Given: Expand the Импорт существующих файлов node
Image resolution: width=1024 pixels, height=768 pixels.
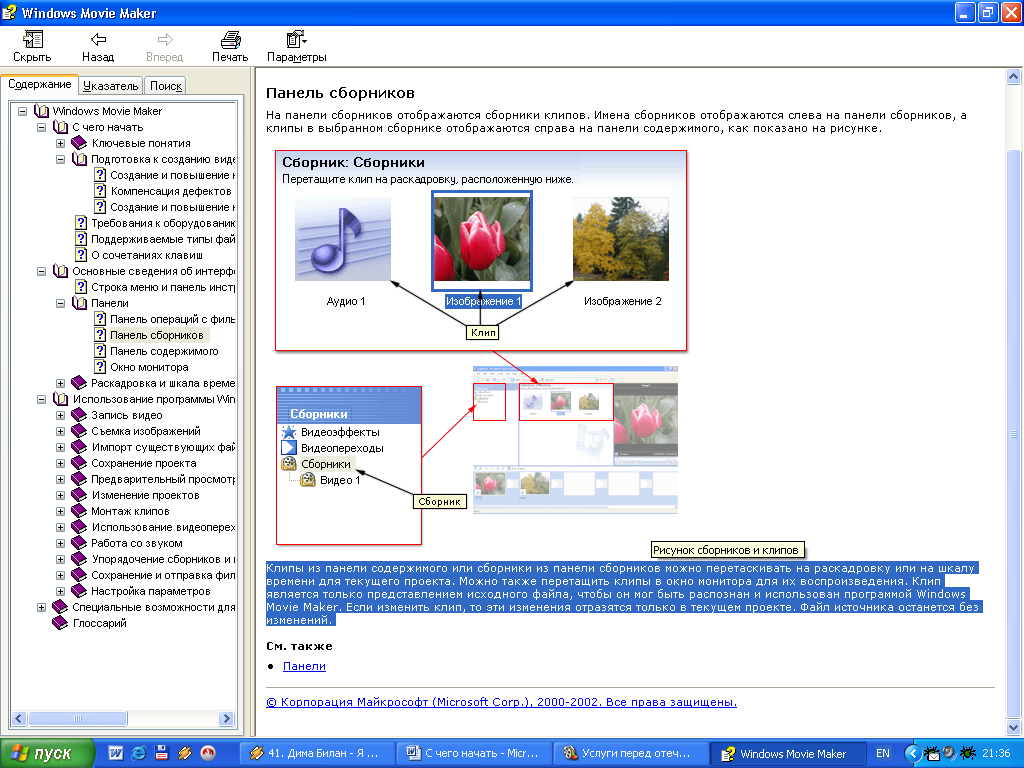Looking at the screenshot, I should pos(60,447).
